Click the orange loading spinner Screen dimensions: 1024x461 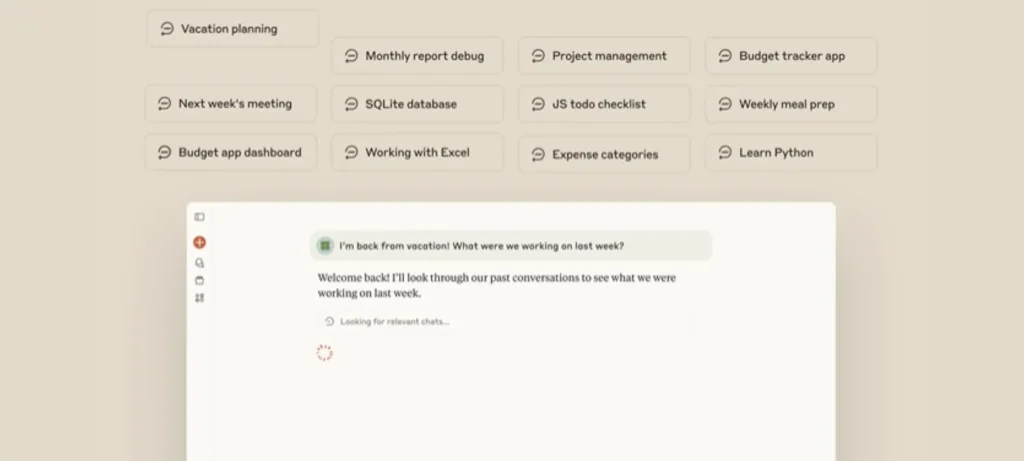point(324,353)
